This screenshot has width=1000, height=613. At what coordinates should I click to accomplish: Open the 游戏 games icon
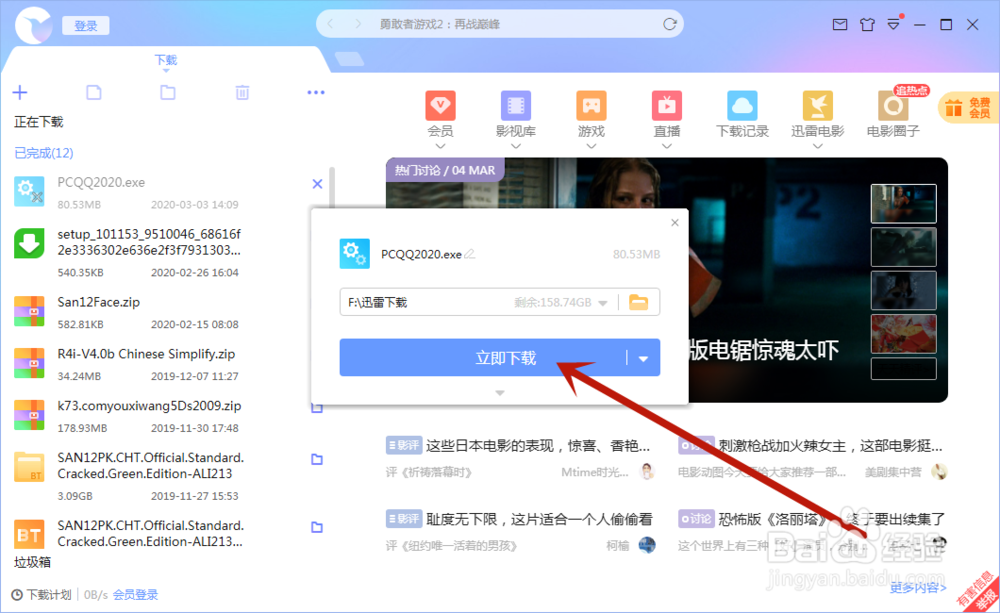click(591, 106)
